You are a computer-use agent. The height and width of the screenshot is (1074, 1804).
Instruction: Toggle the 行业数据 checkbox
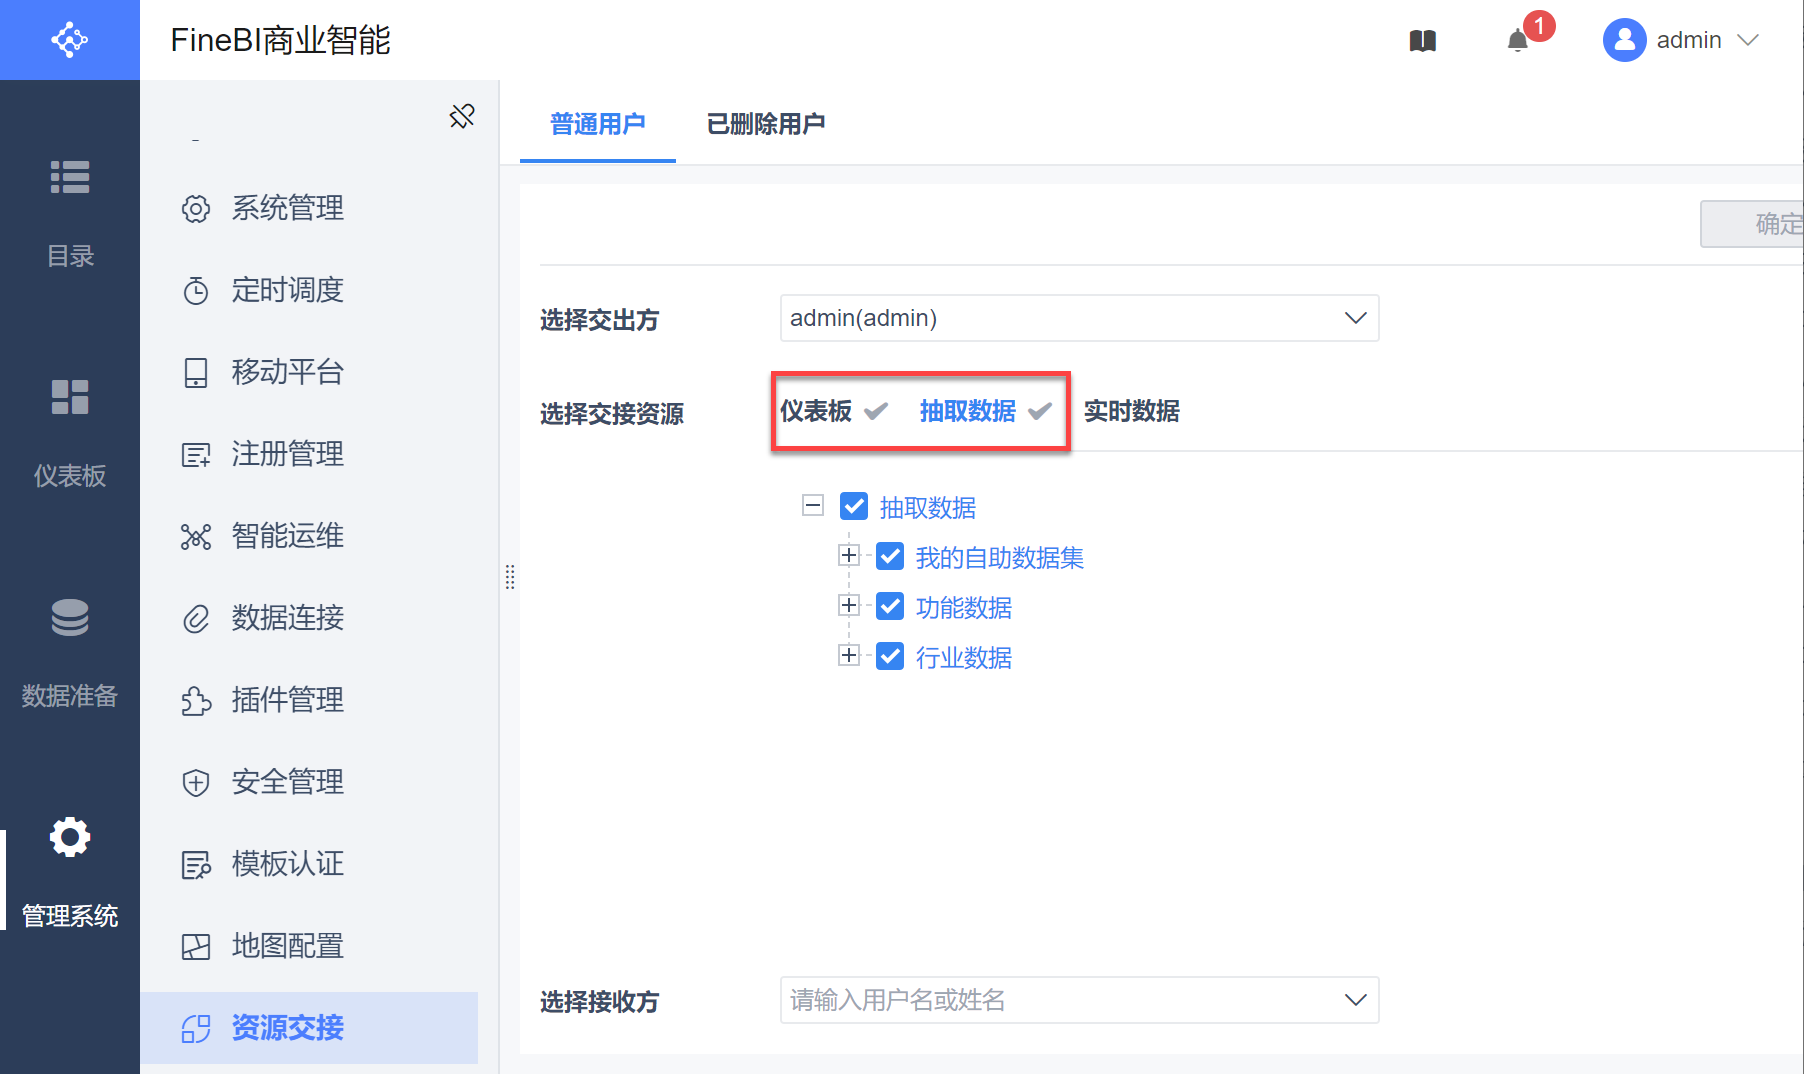tap(890, 657)
